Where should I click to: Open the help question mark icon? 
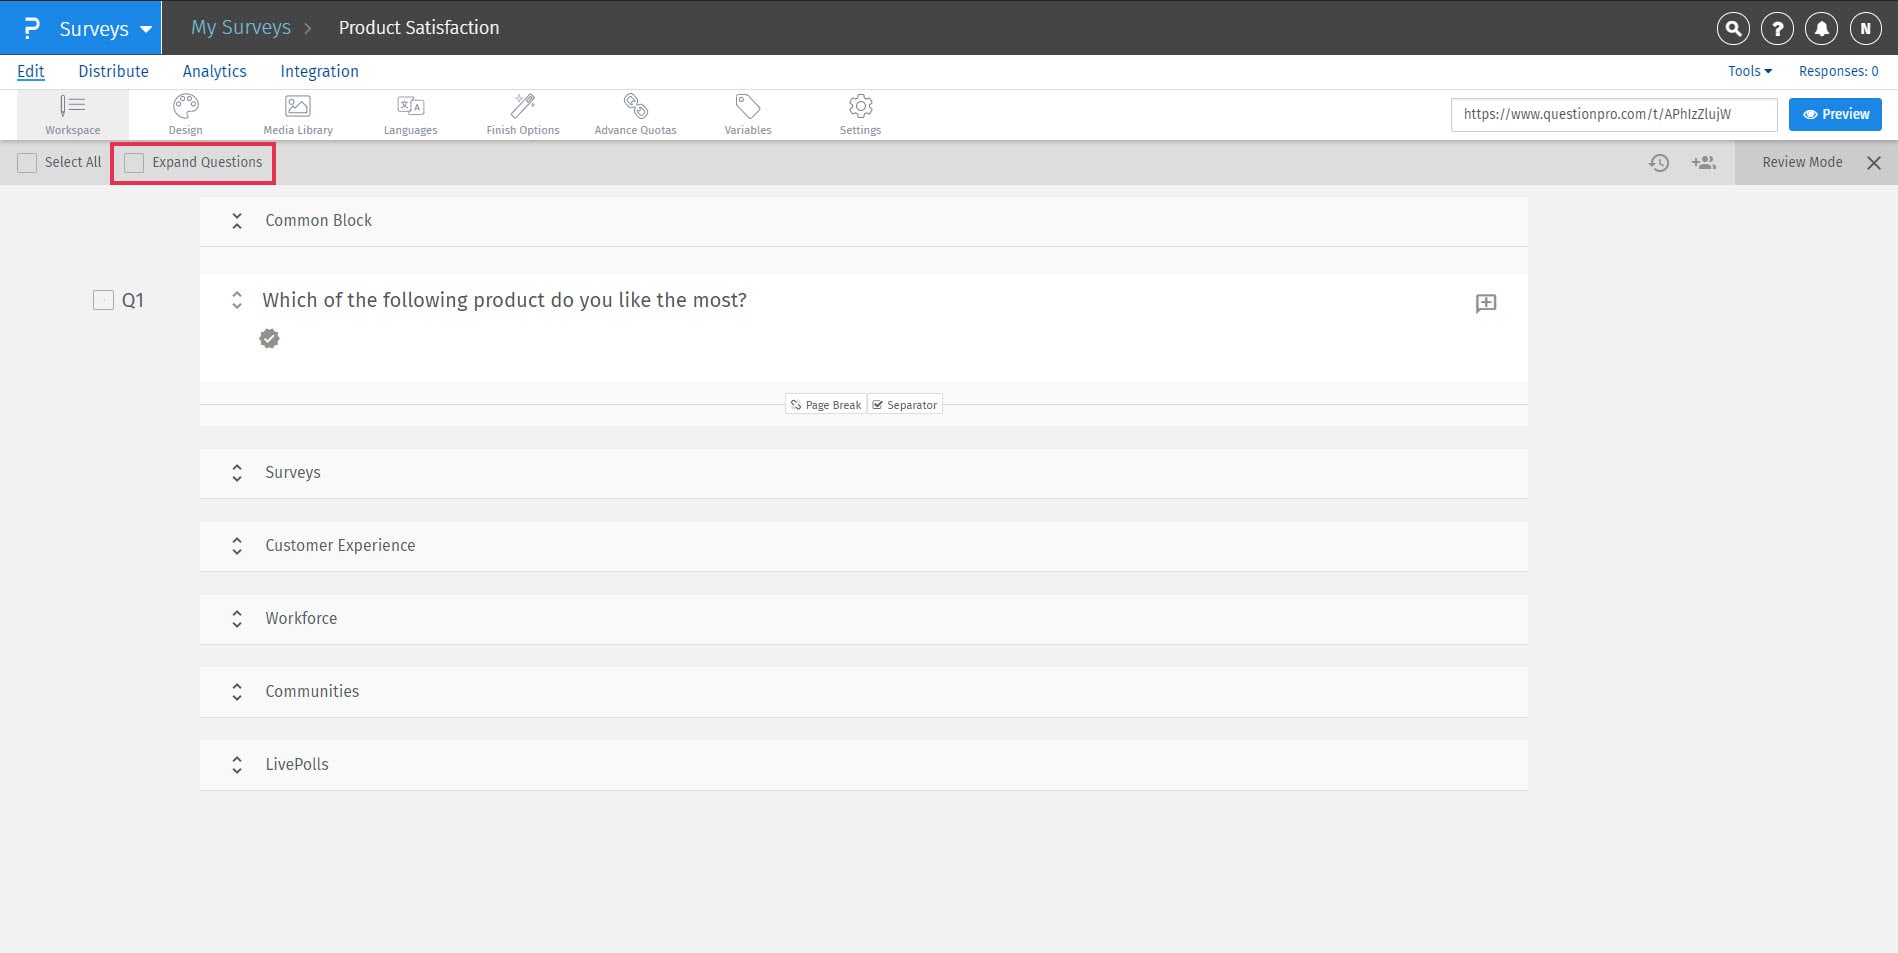(x=1777, y=29)
